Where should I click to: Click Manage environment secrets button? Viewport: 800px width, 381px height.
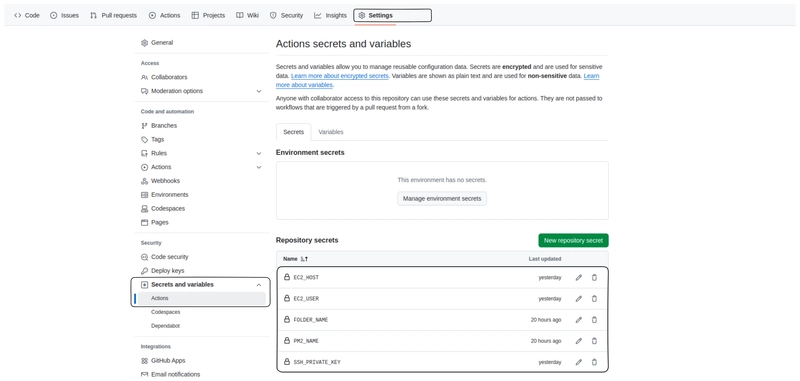pyautogui.click(x=442, y=198)
